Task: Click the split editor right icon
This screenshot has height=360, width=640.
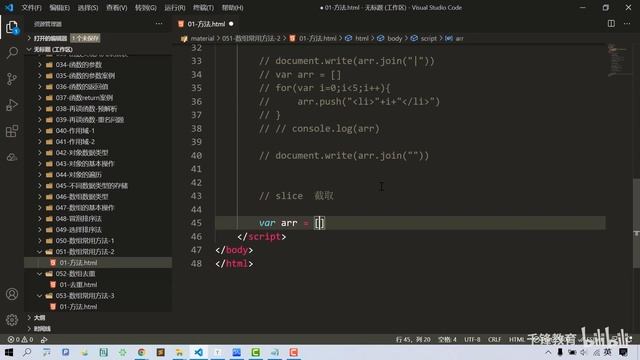Action: coord(611,24)
